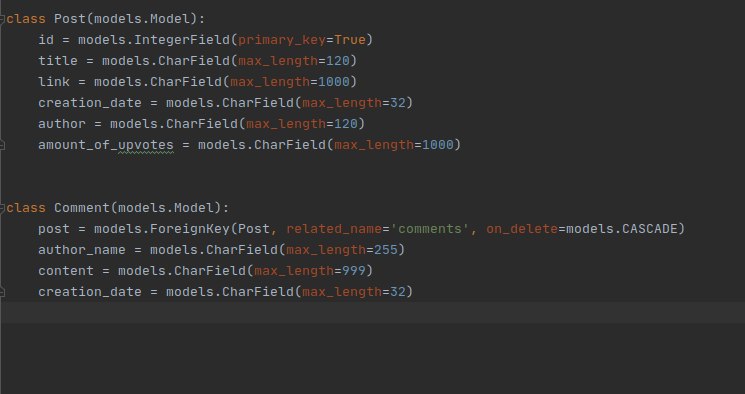
Task: Click the value 120 on the title line
Action: tap(338, 61)
